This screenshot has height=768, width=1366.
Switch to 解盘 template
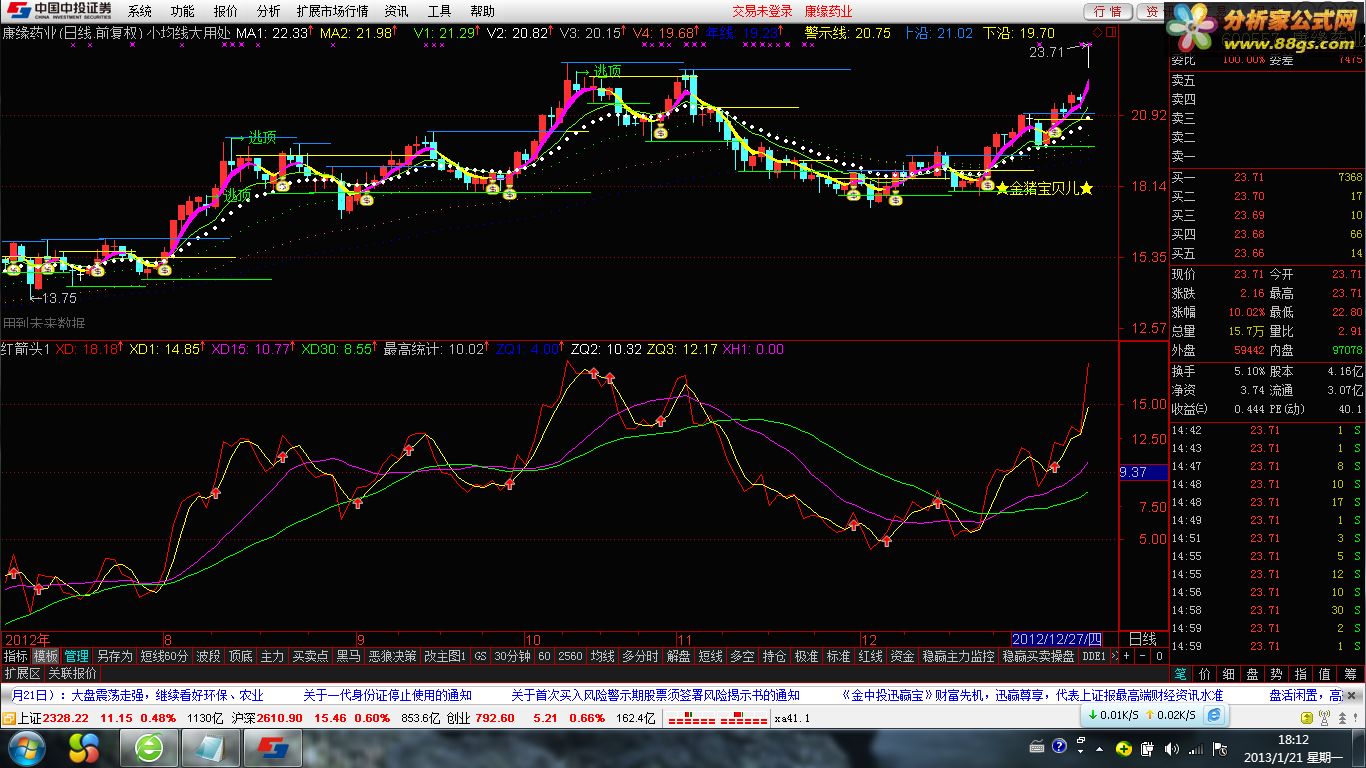[678, 656]
